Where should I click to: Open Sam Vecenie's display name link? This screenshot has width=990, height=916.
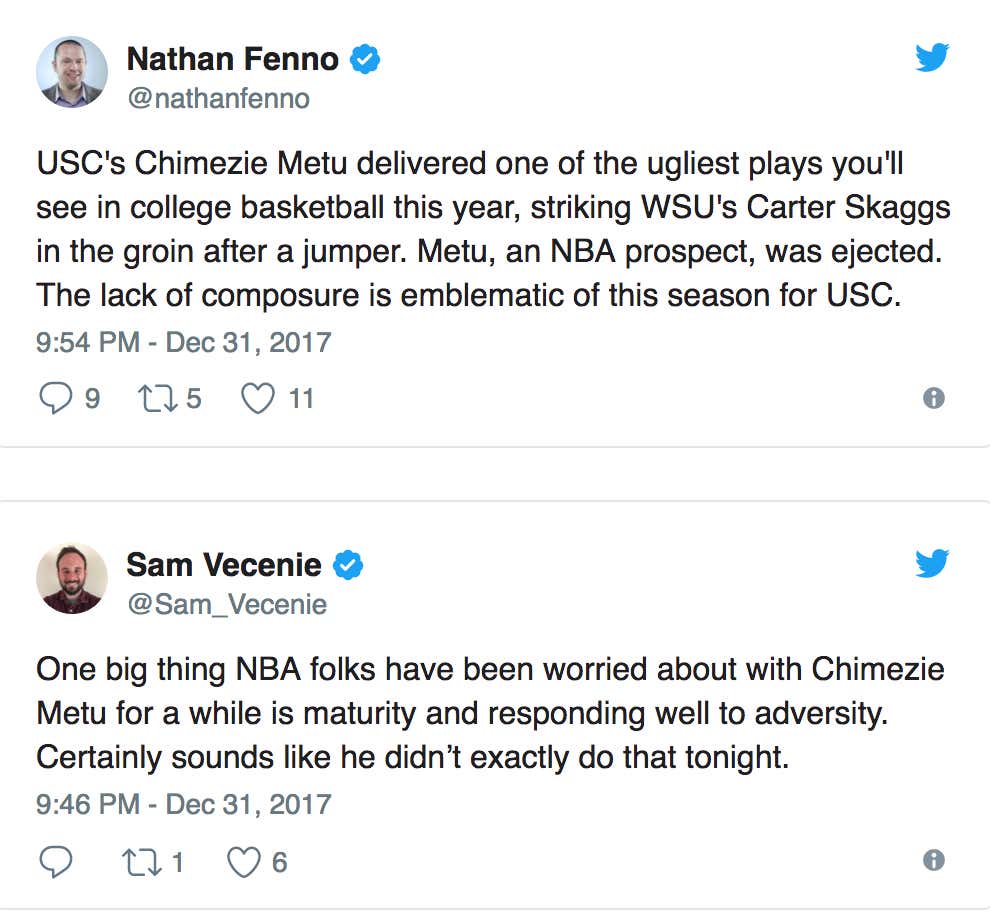click(x=223, y=565)
